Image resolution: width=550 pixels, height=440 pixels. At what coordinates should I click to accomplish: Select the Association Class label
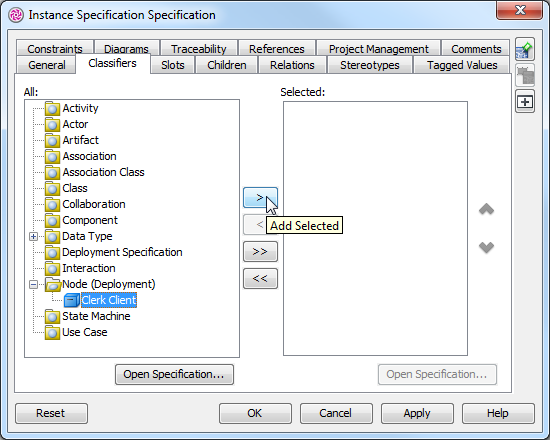pos(103,172)
